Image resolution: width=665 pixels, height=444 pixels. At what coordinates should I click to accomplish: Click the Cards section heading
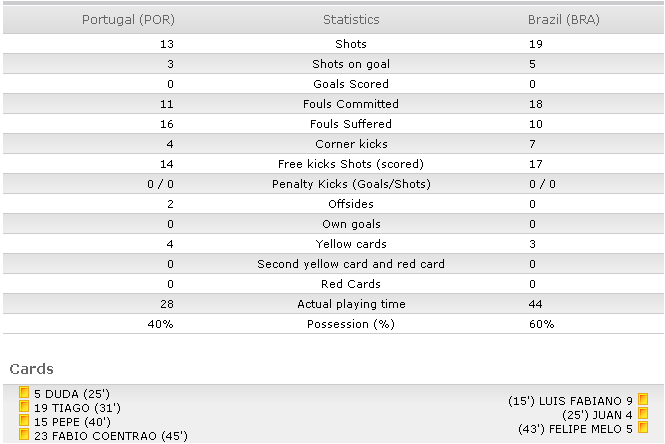coord(32,369)
